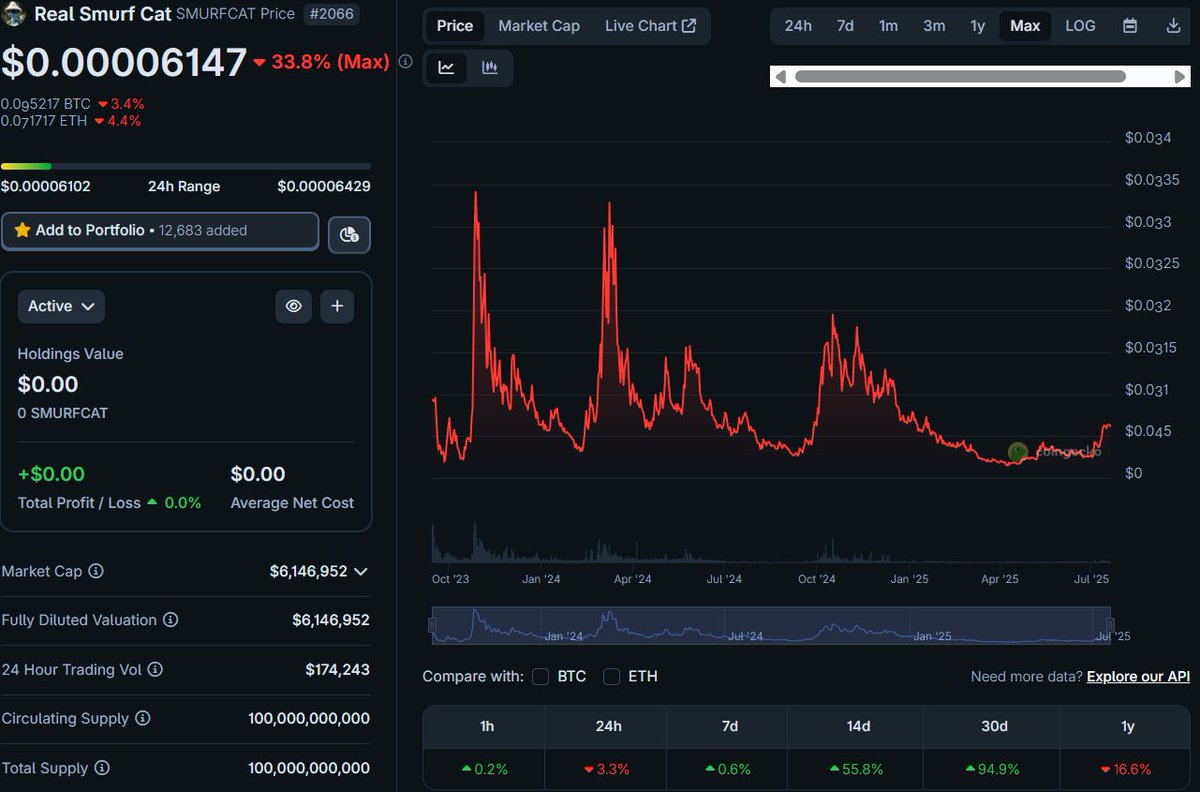Toggle holdings visibility eye icon
The width and height of the screenshot is (1200, 792).
[293, 306]
